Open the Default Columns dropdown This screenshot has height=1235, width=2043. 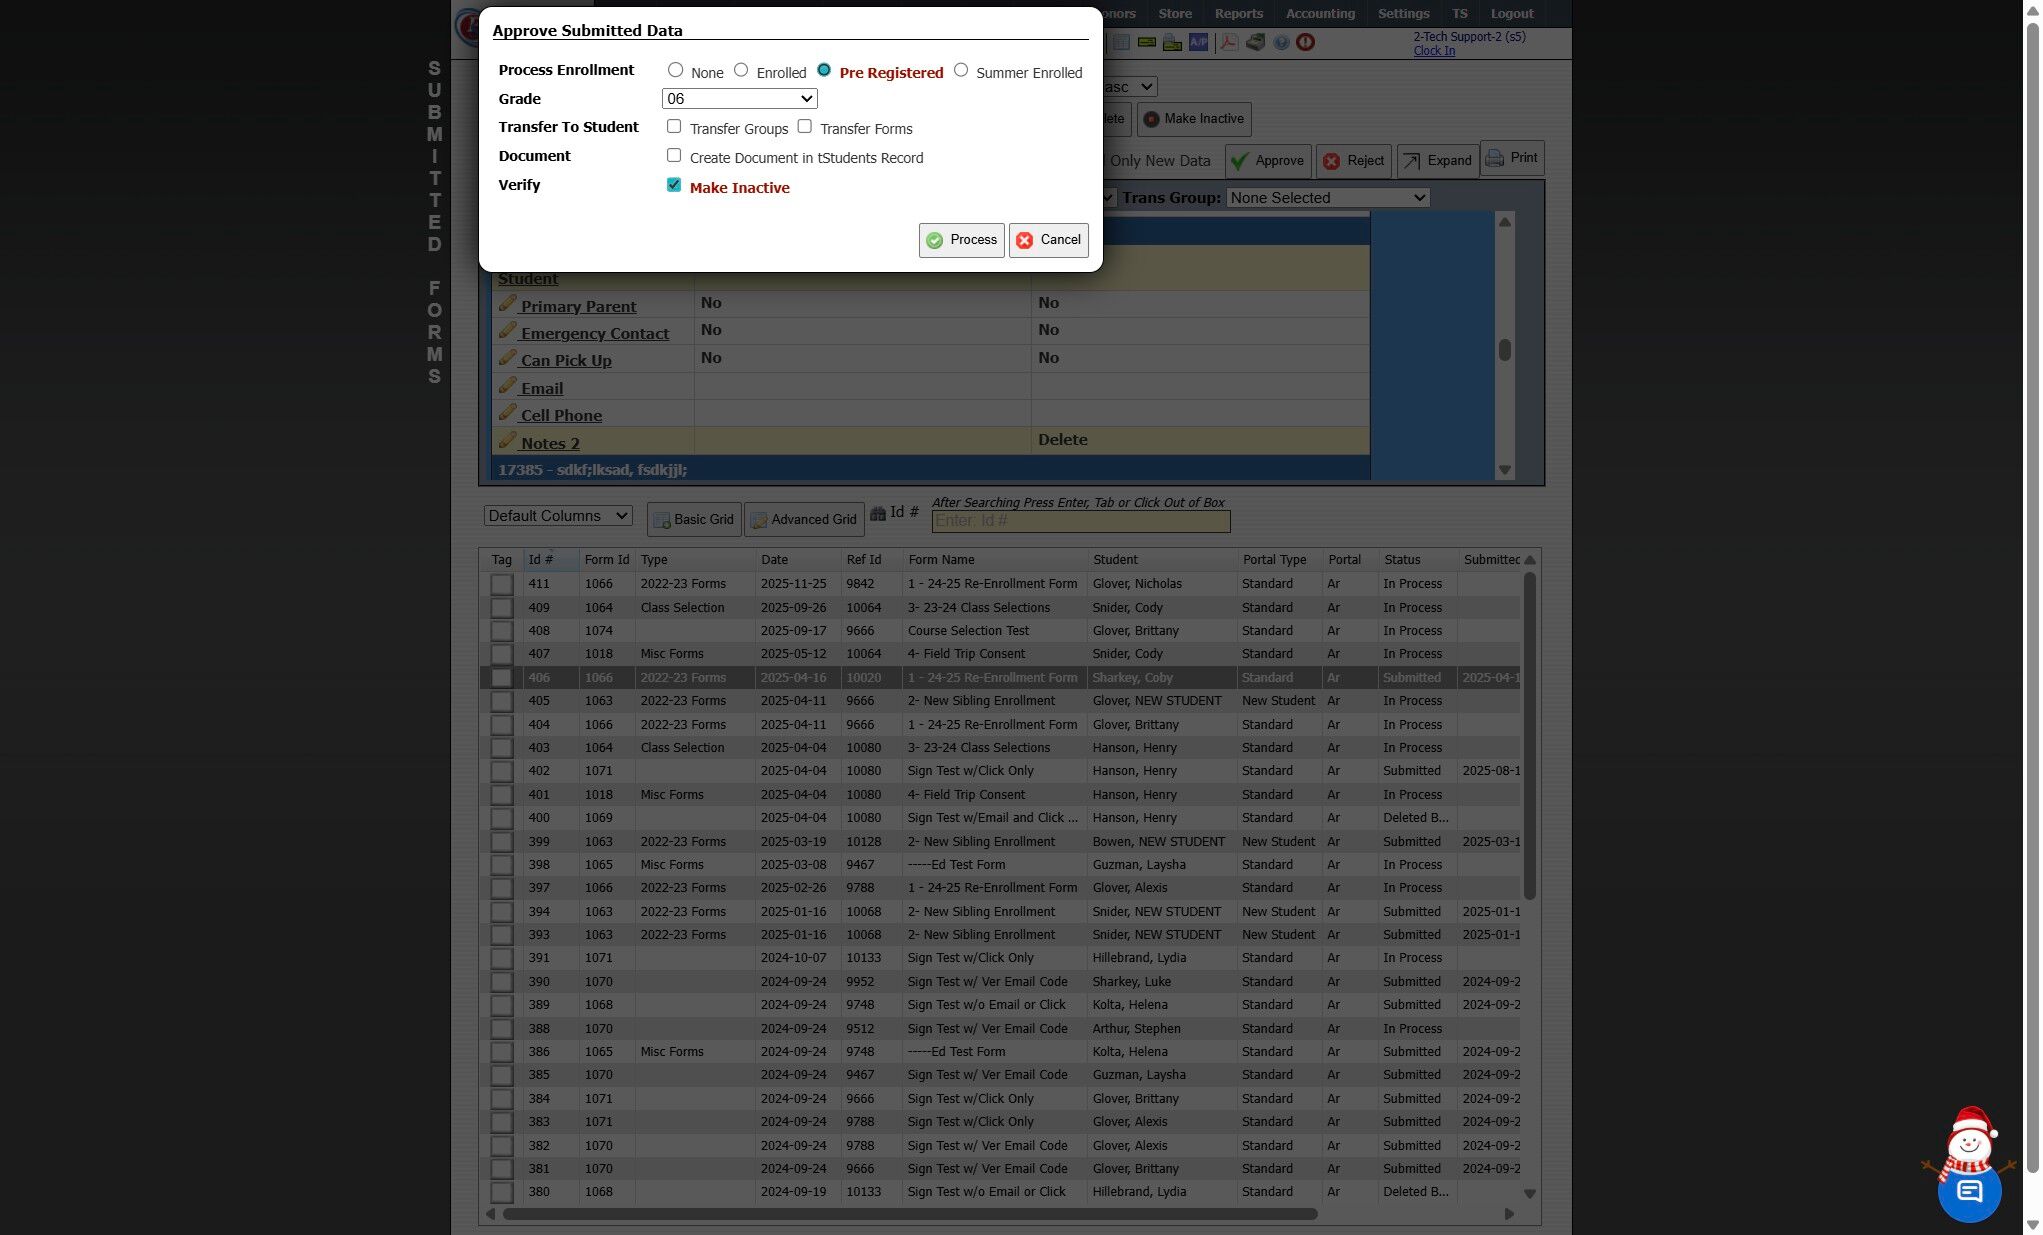point(557,516)
